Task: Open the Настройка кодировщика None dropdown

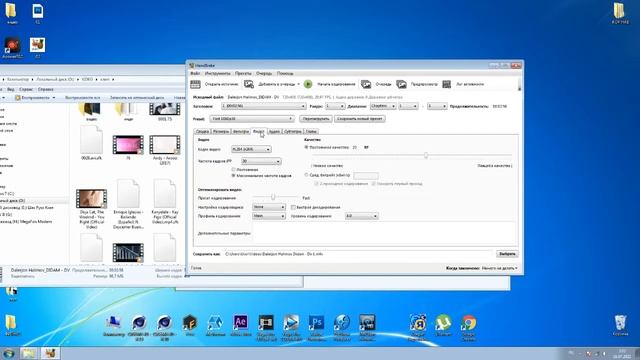Action: click(269, 207)
